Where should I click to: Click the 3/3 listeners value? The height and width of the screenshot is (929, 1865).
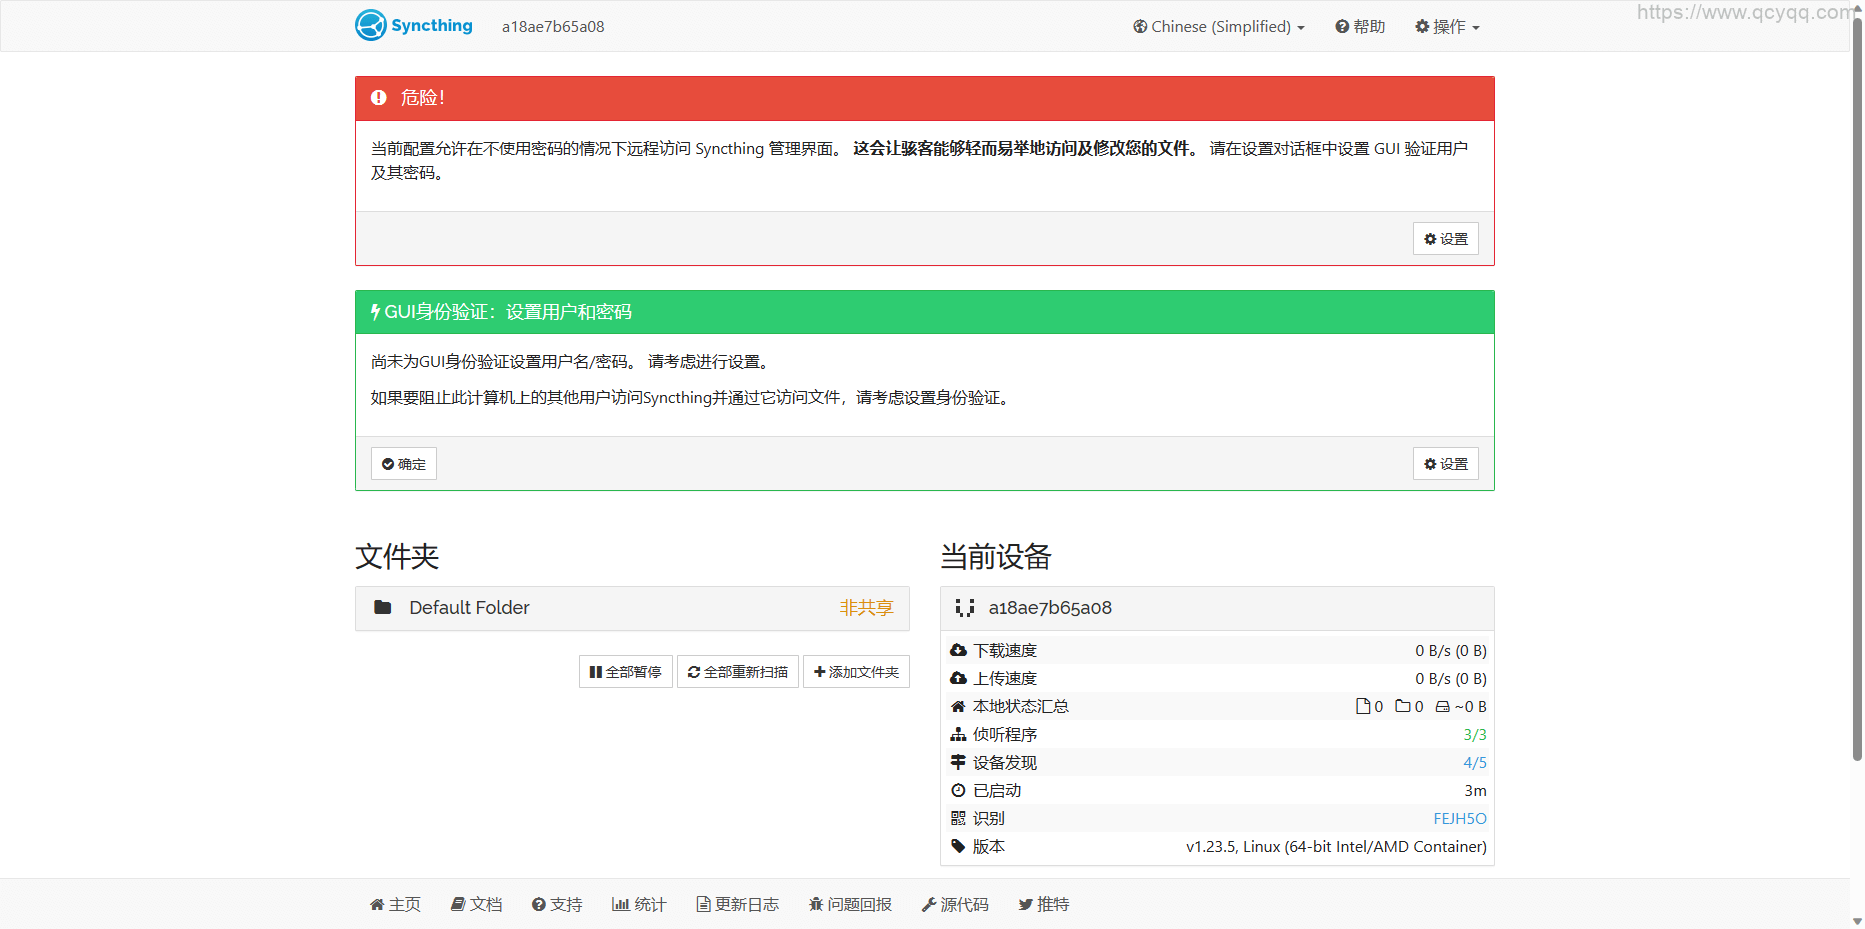pyautogui.click(x=1474, y=735)
